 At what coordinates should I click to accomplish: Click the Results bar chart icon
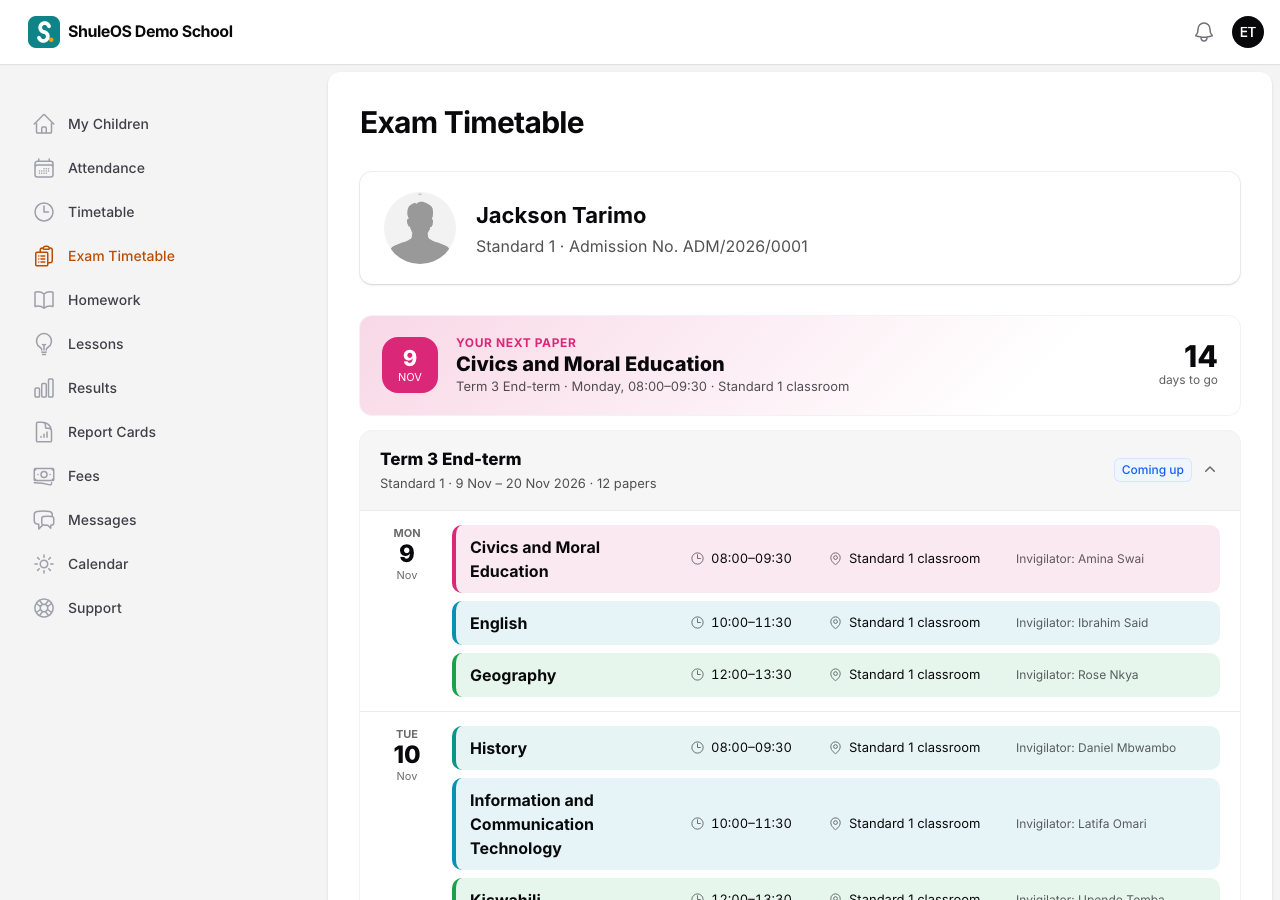[44, 388]
